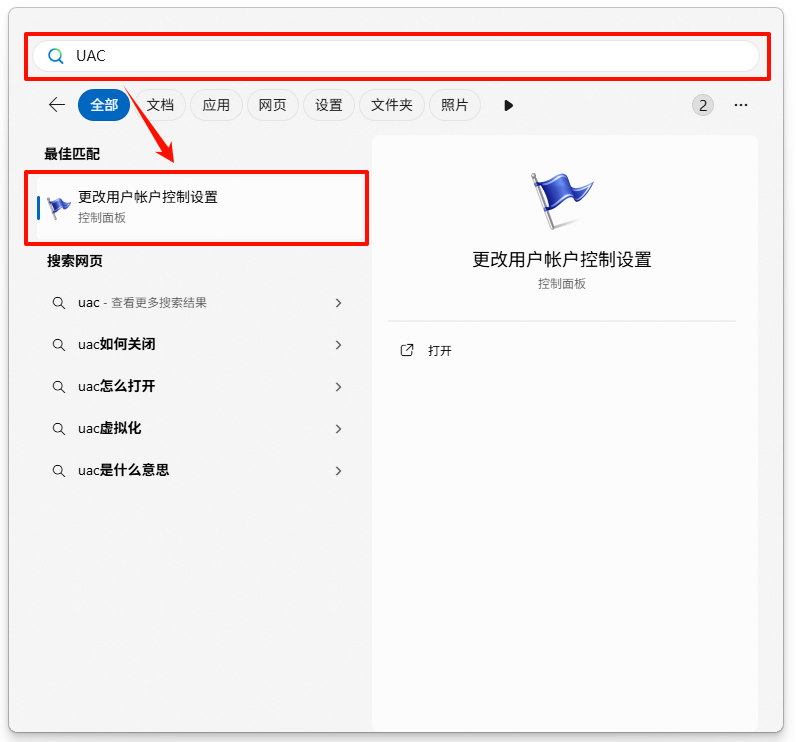796x742 pixels.
Task: Click the UAC search input field
Action: [396, 56]
